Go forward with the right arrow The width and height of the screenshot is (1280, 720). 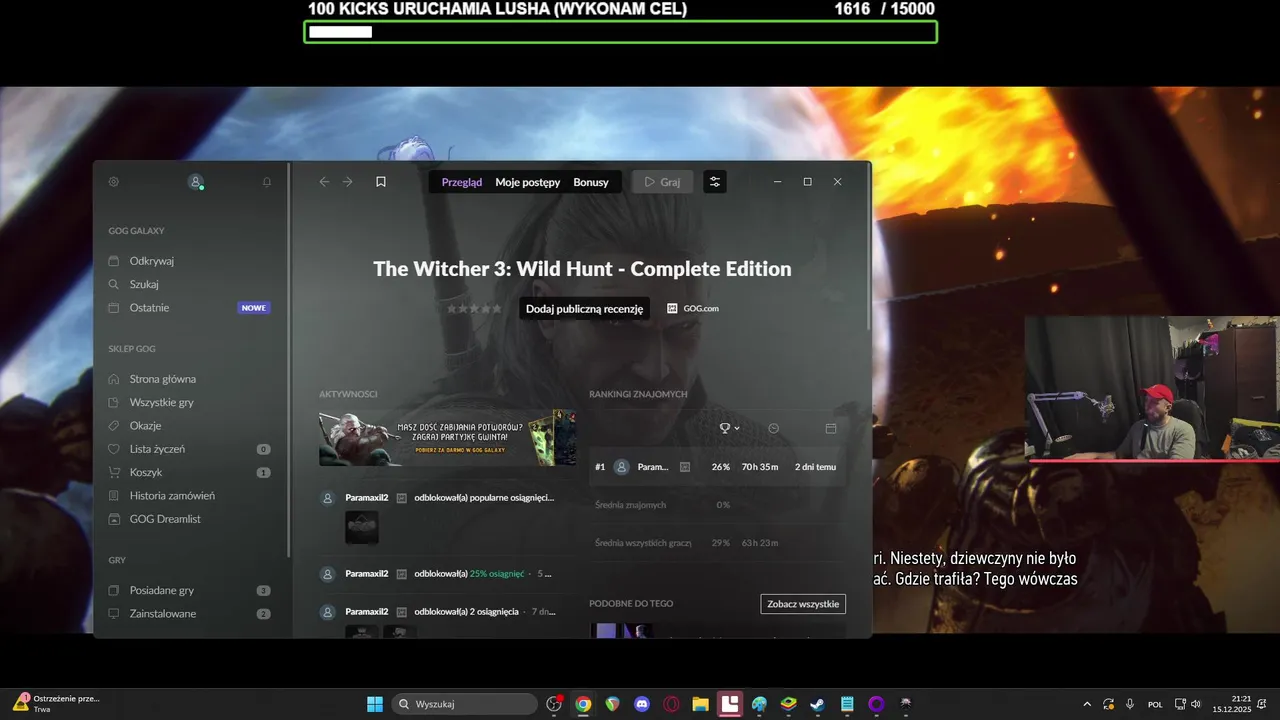click(x=348, y=182)
